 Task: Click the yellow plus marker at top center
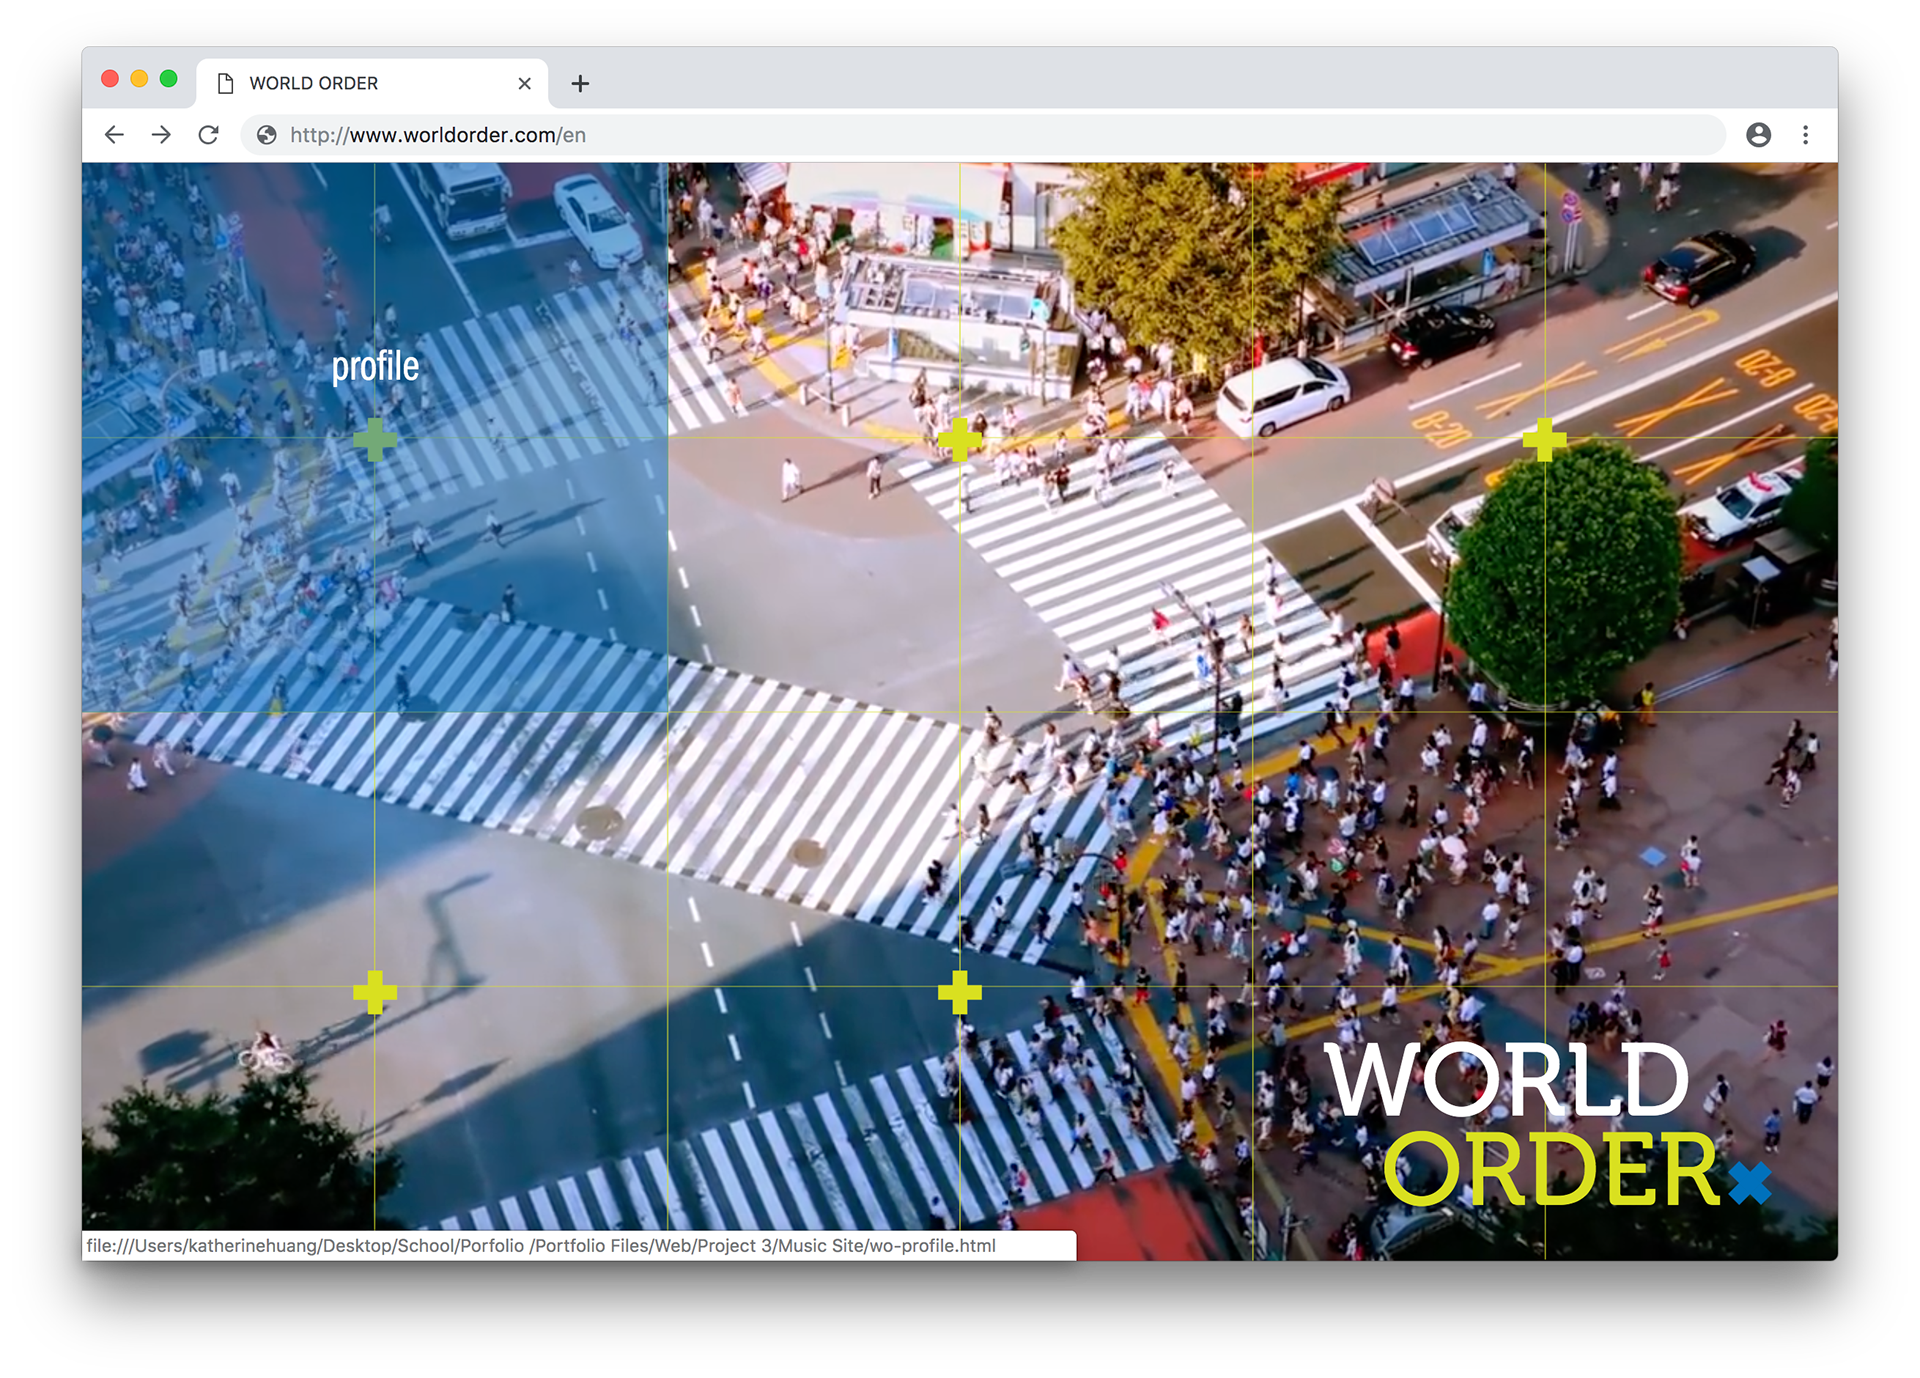(960, 440)
